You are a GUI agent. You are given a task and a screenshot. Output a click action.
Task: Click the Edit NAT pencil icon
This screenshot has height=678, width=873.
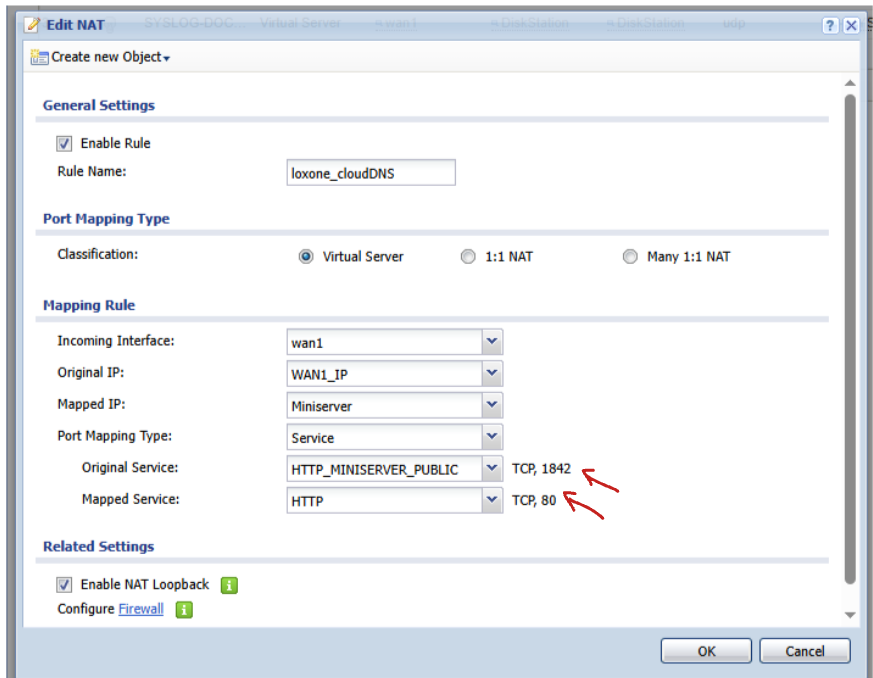point(33,24)
